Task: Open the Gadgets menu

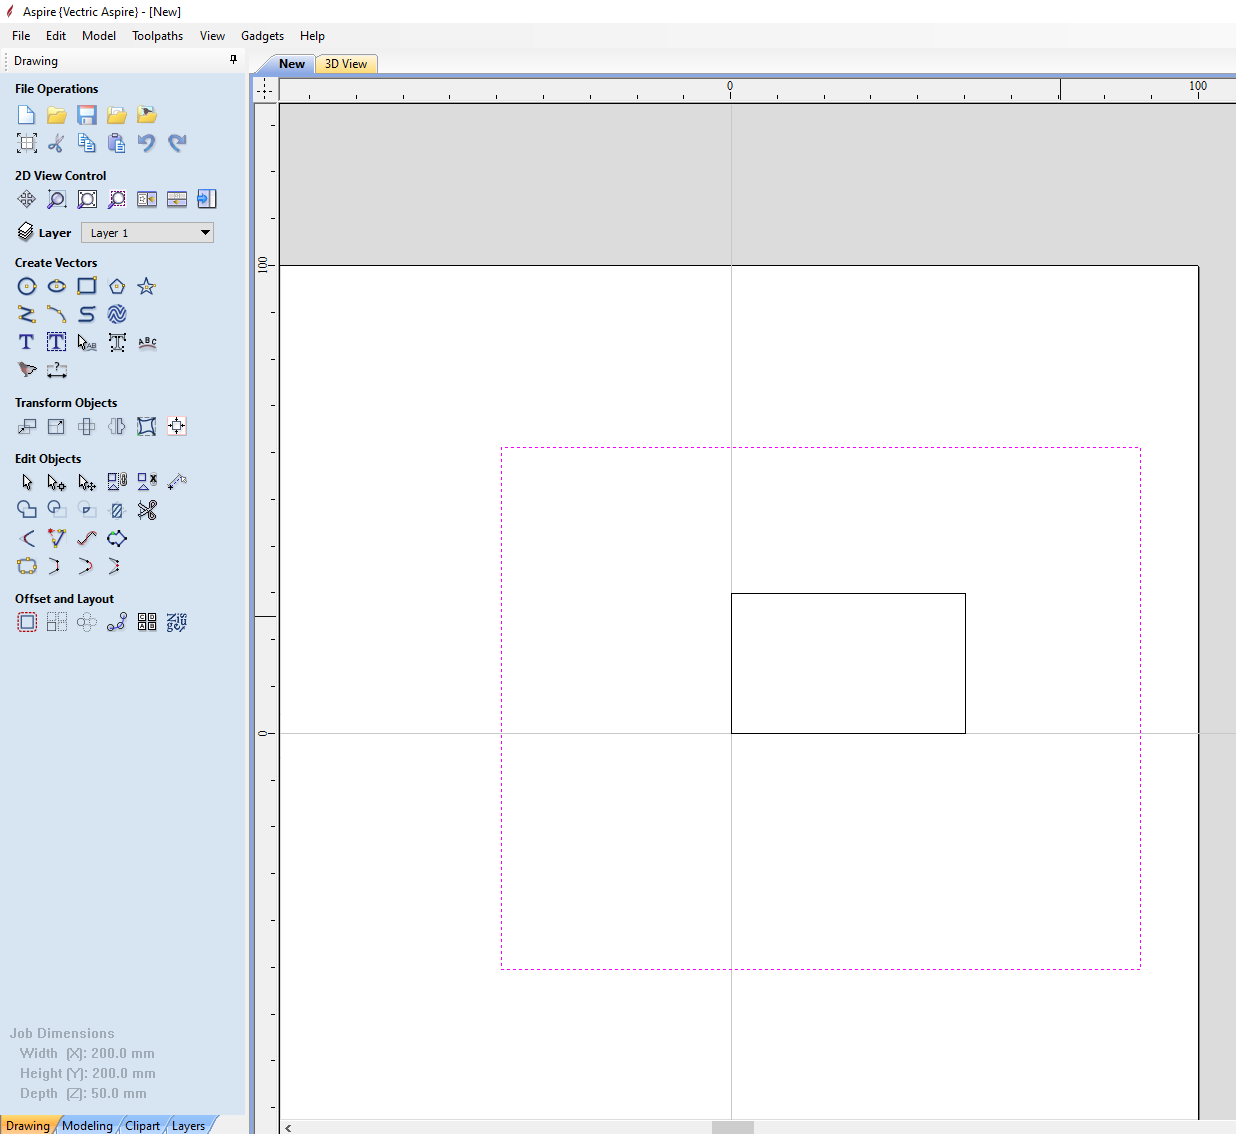Action: 262,36
